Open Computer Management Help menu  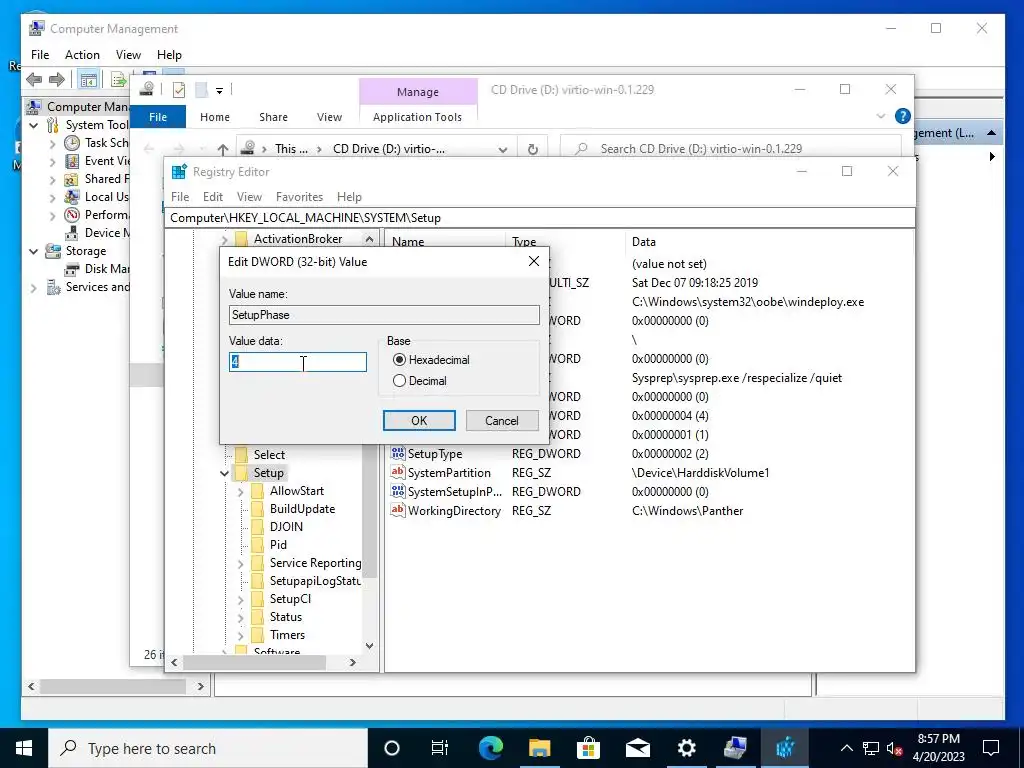click(169, 55)
